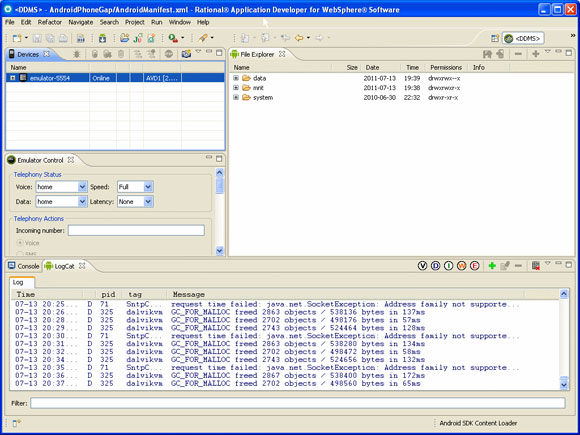Click the Clear Log icon in LogCat
This screenshot has height=435, width=580.
[535, 266]
